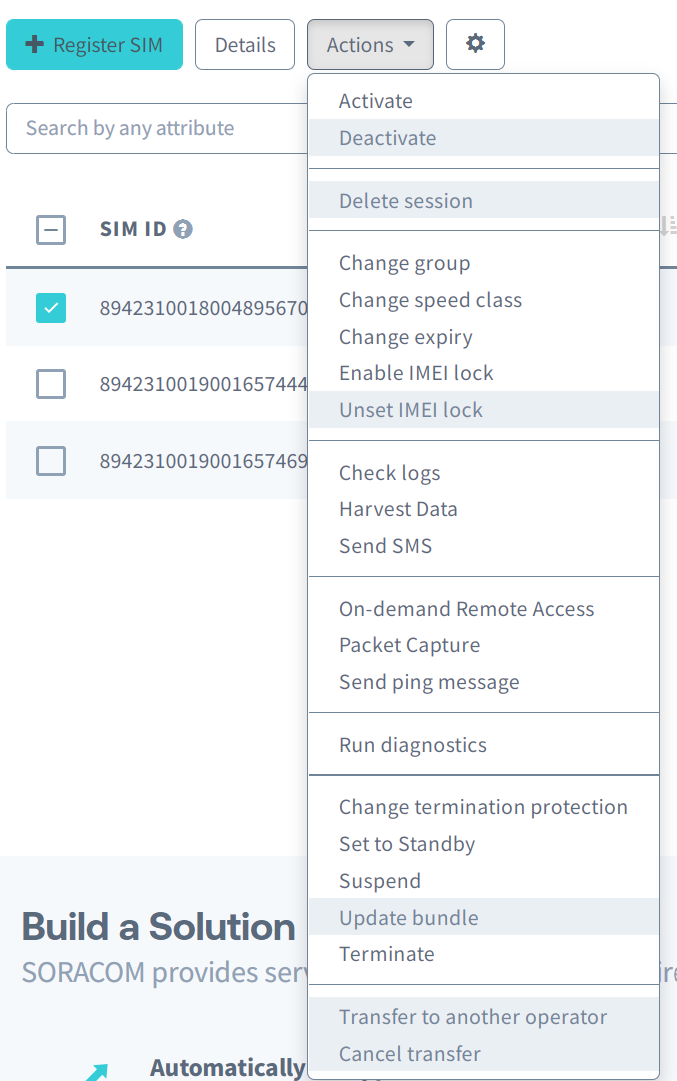This screenshot has width=677, height=1081.
Task: Collapse the Actions dropdown menu
Action: tap(370, 45)
